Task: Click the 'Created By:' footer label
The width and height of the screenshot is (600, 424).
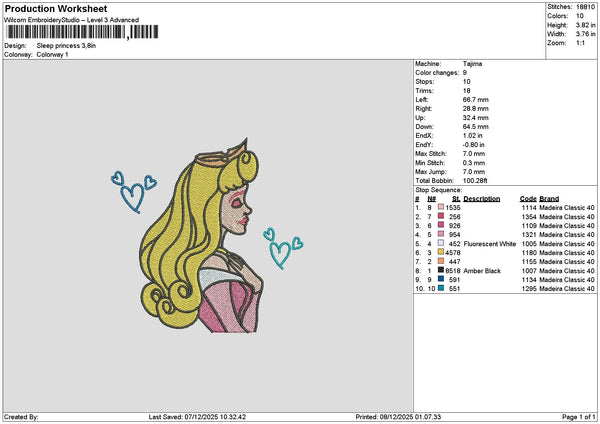Action: click(21, 417)
